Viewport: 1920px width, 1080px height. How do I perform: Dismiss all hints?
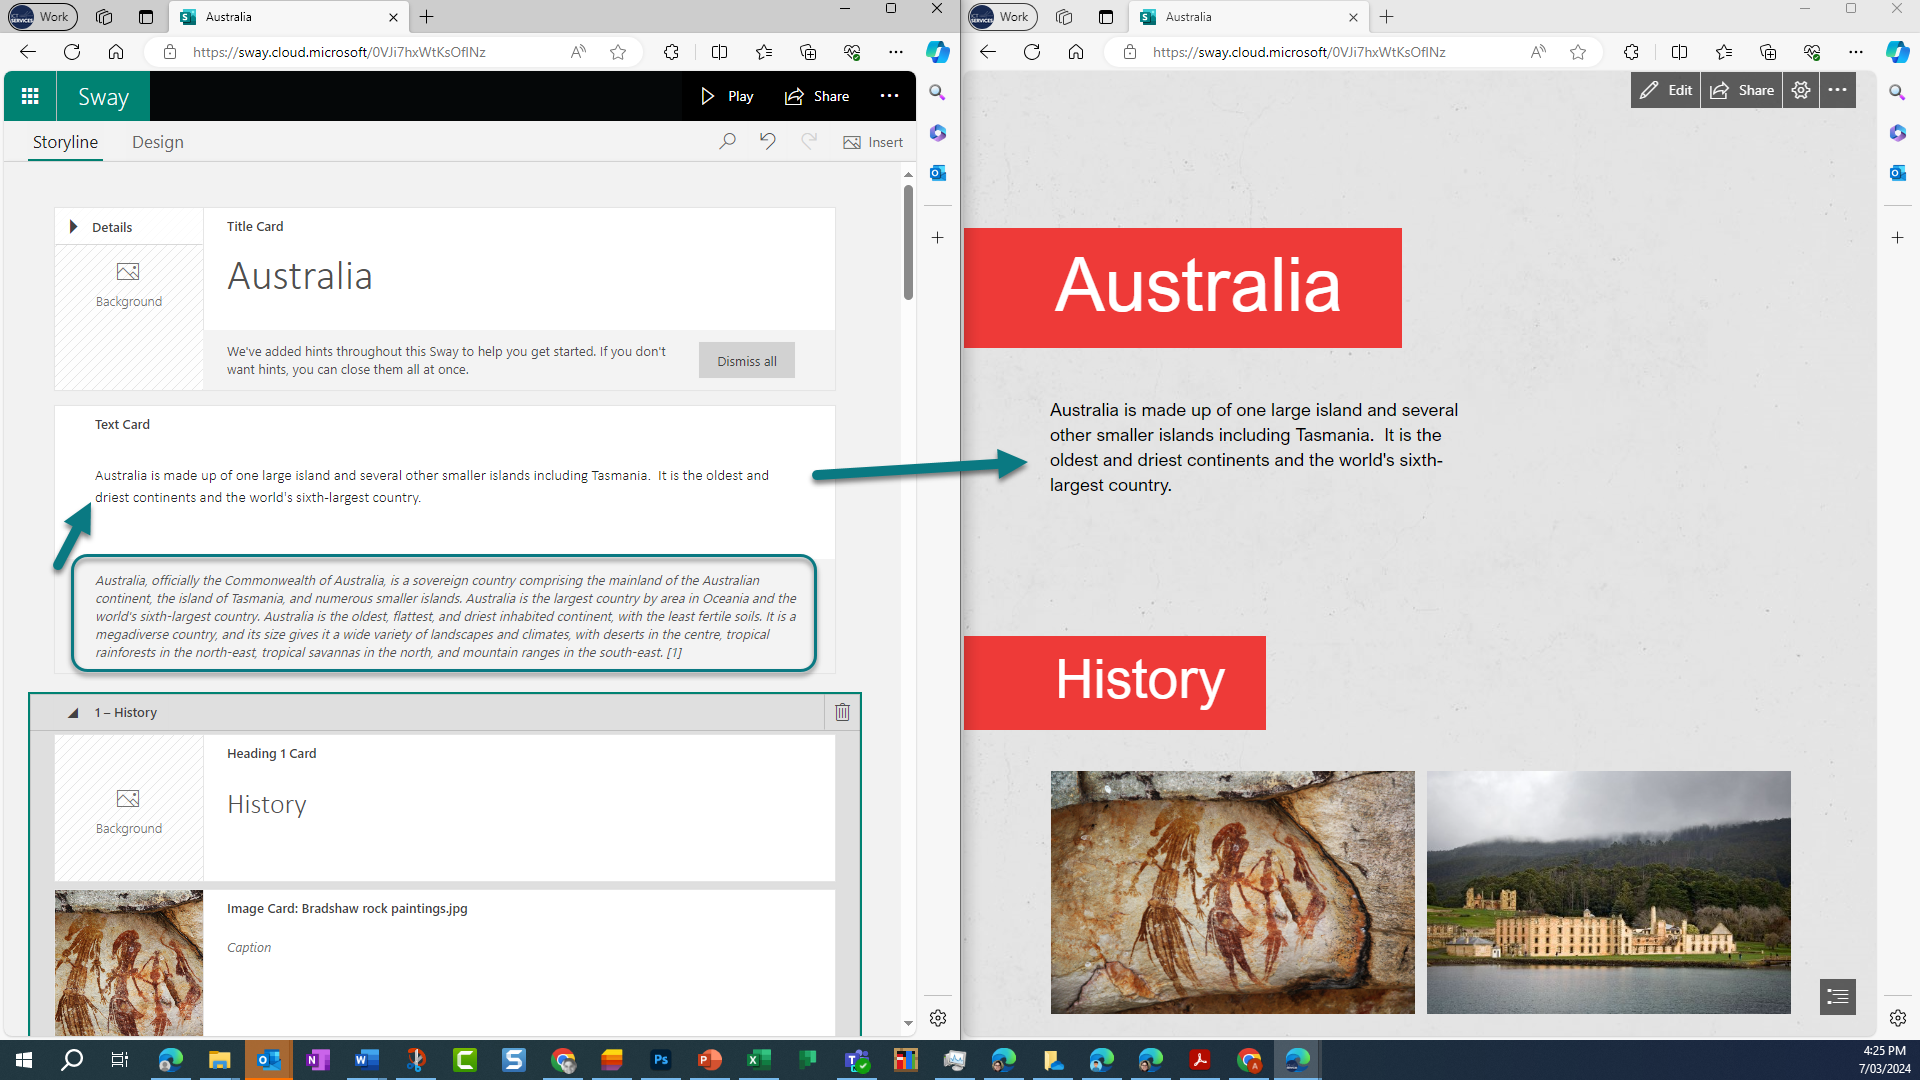pos(746,361)
